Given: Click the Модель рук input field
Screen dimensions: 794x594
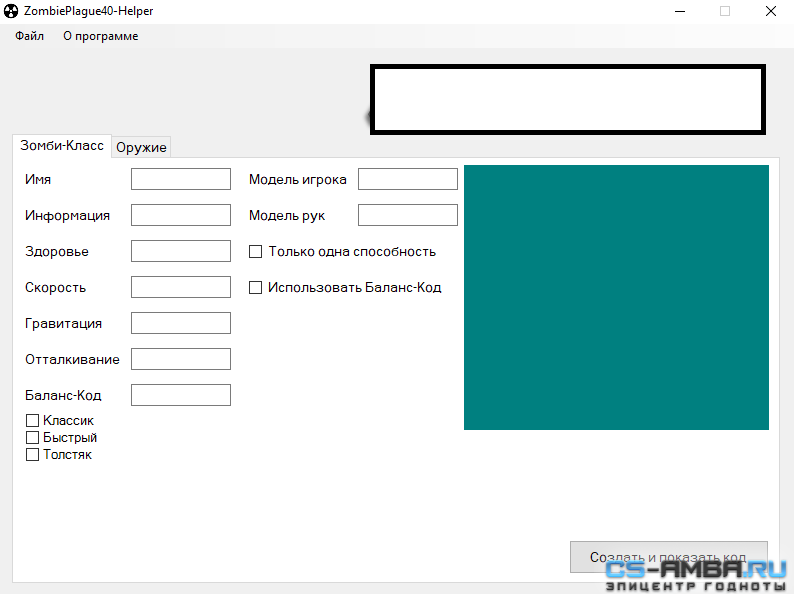Looking at the screenshot, I should click(407, 215).
